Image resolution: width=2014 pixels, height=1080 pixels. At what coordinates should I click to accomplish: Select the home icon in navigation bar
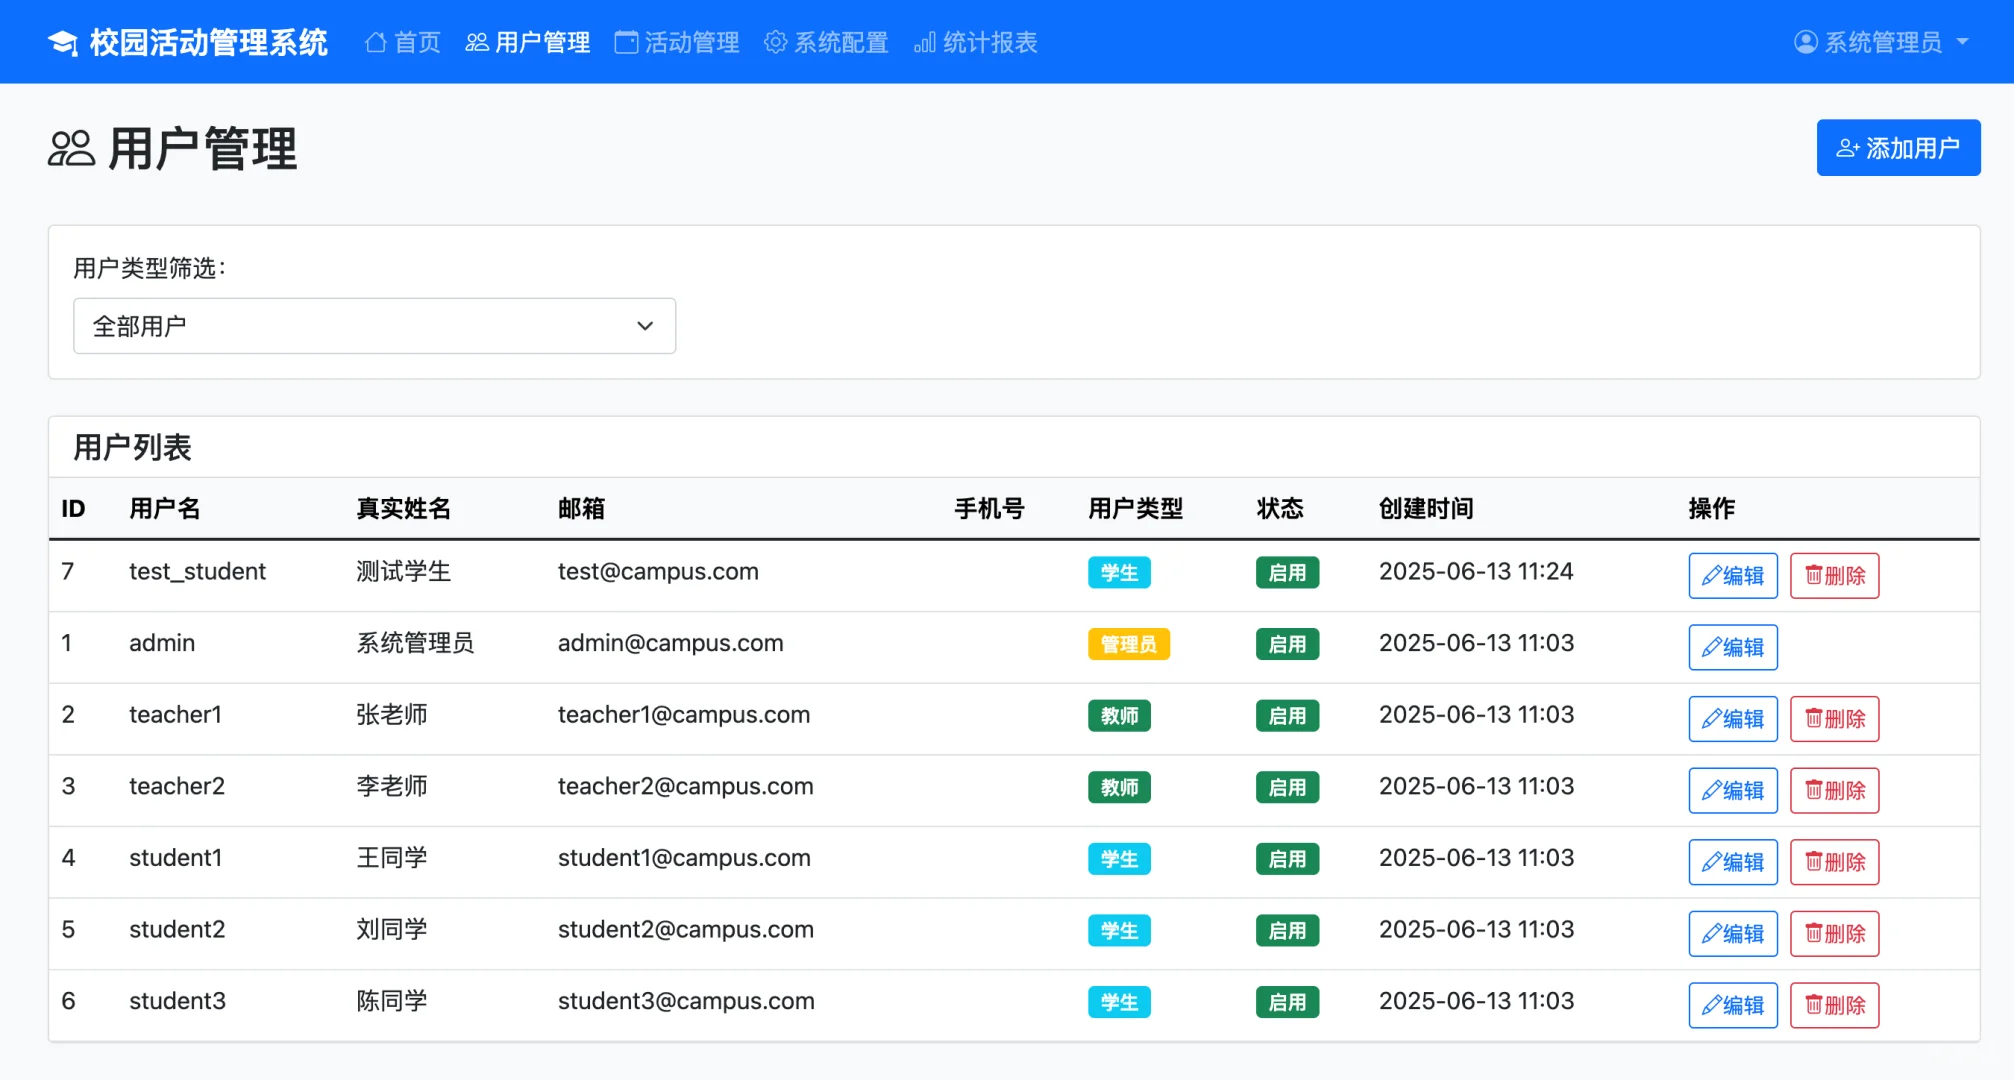(376, 41)
